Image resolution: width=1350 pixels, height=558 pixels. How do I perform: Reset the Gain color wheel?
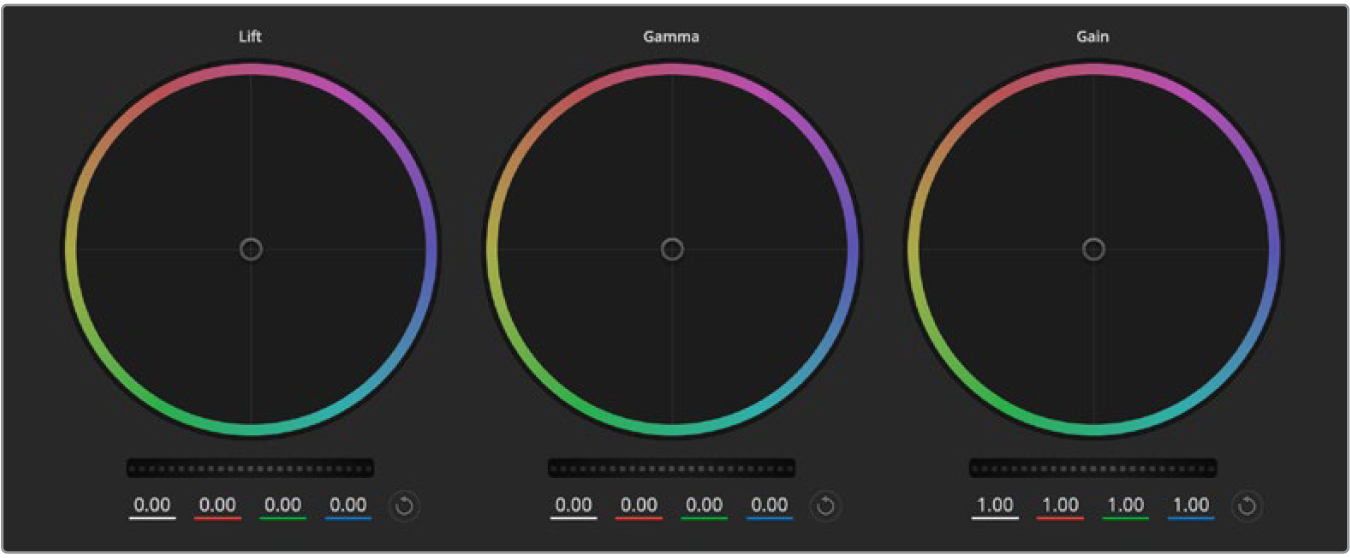1246,506
